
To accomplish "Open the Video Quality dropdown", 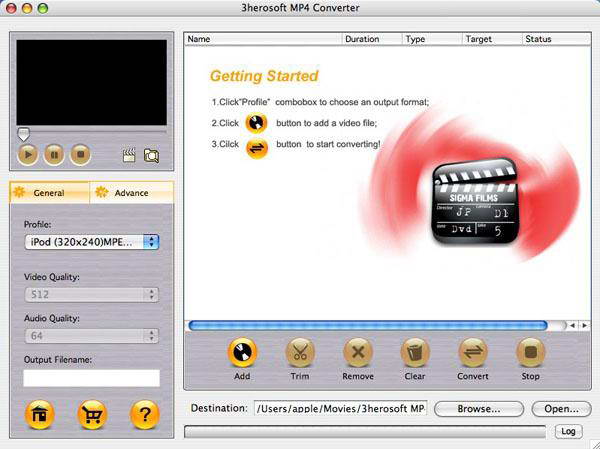I will click(91, 294).
